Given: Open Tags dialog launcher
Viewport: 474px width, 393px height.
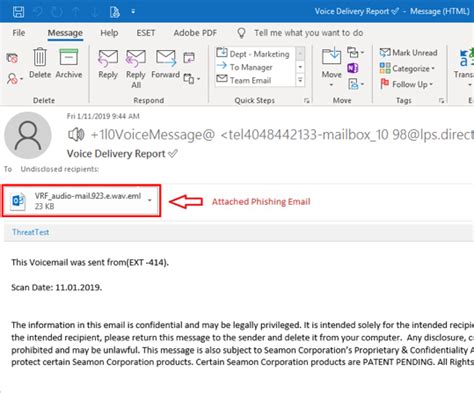Looking at the screenshot, I should pos(442,101).
